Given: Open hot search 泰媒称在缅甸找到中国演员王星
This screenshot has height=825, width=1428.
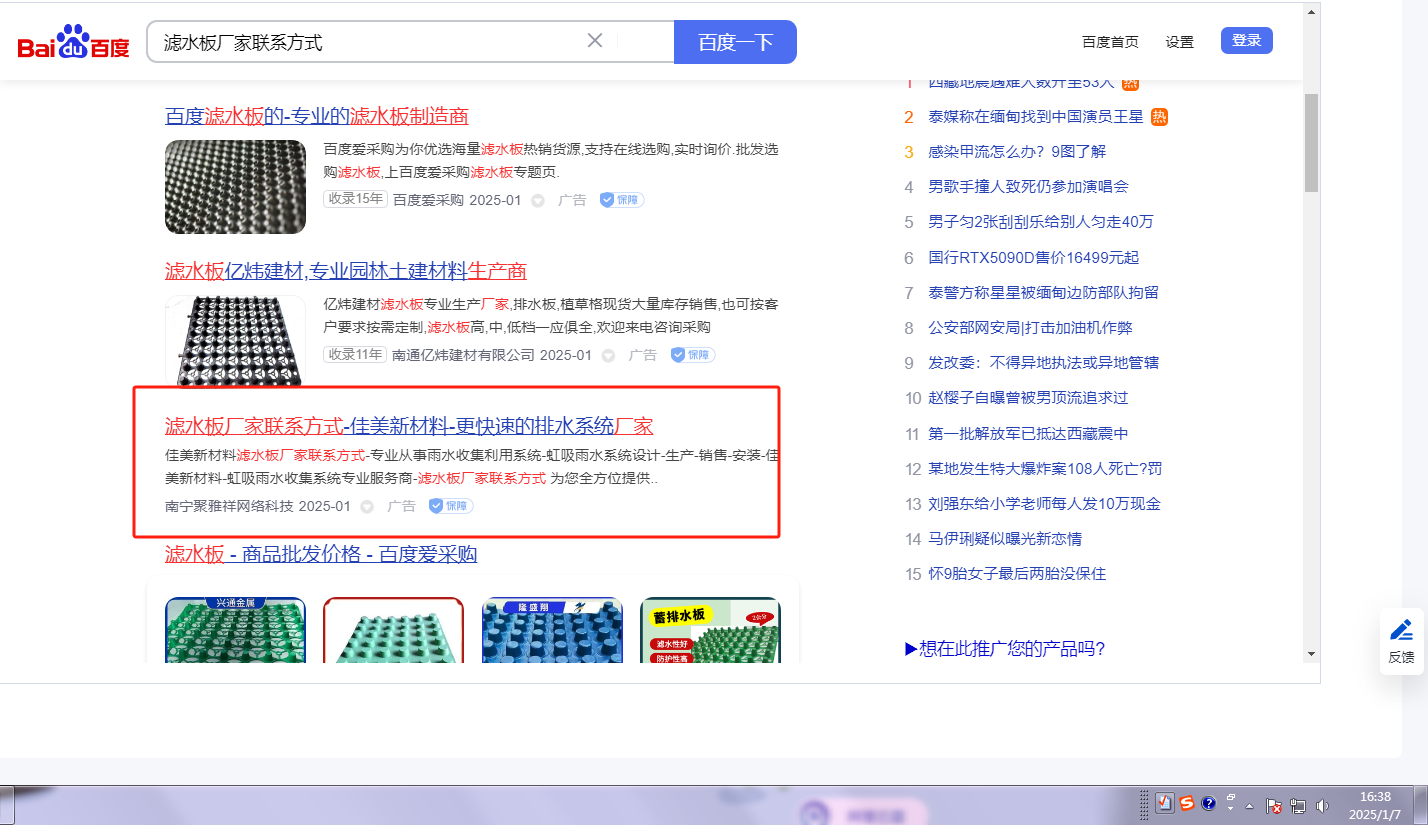Looking at the screenshot, I should [1036, 117].
